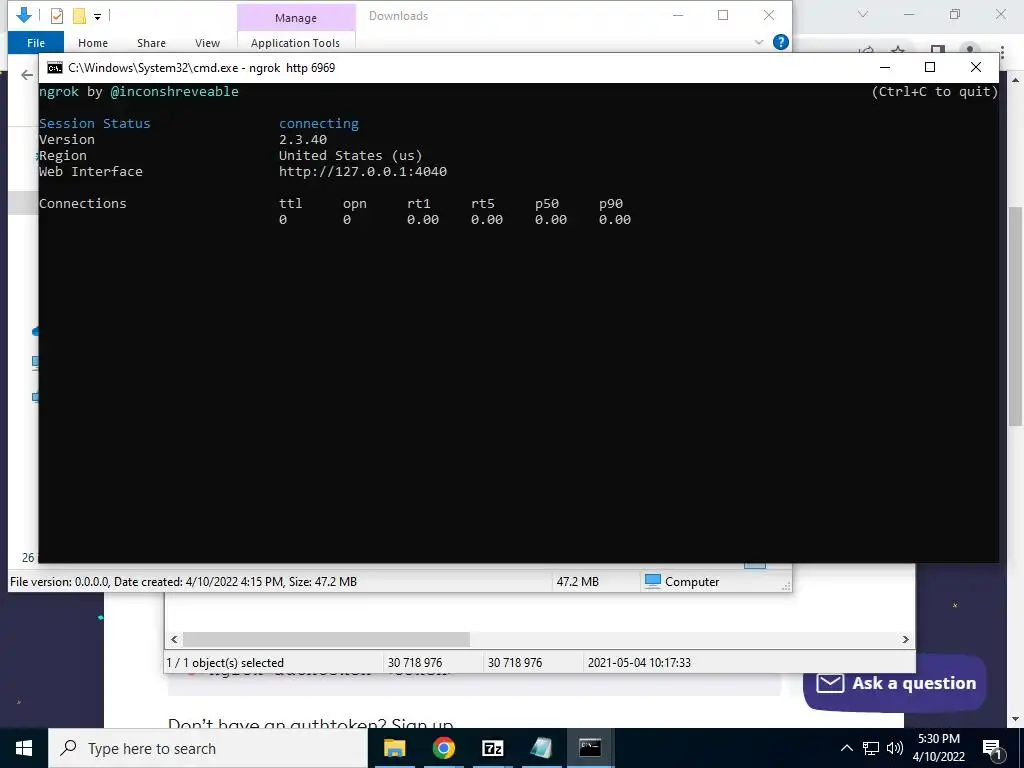
Task: Switch to the View ribbon tab
Action: 207,42
